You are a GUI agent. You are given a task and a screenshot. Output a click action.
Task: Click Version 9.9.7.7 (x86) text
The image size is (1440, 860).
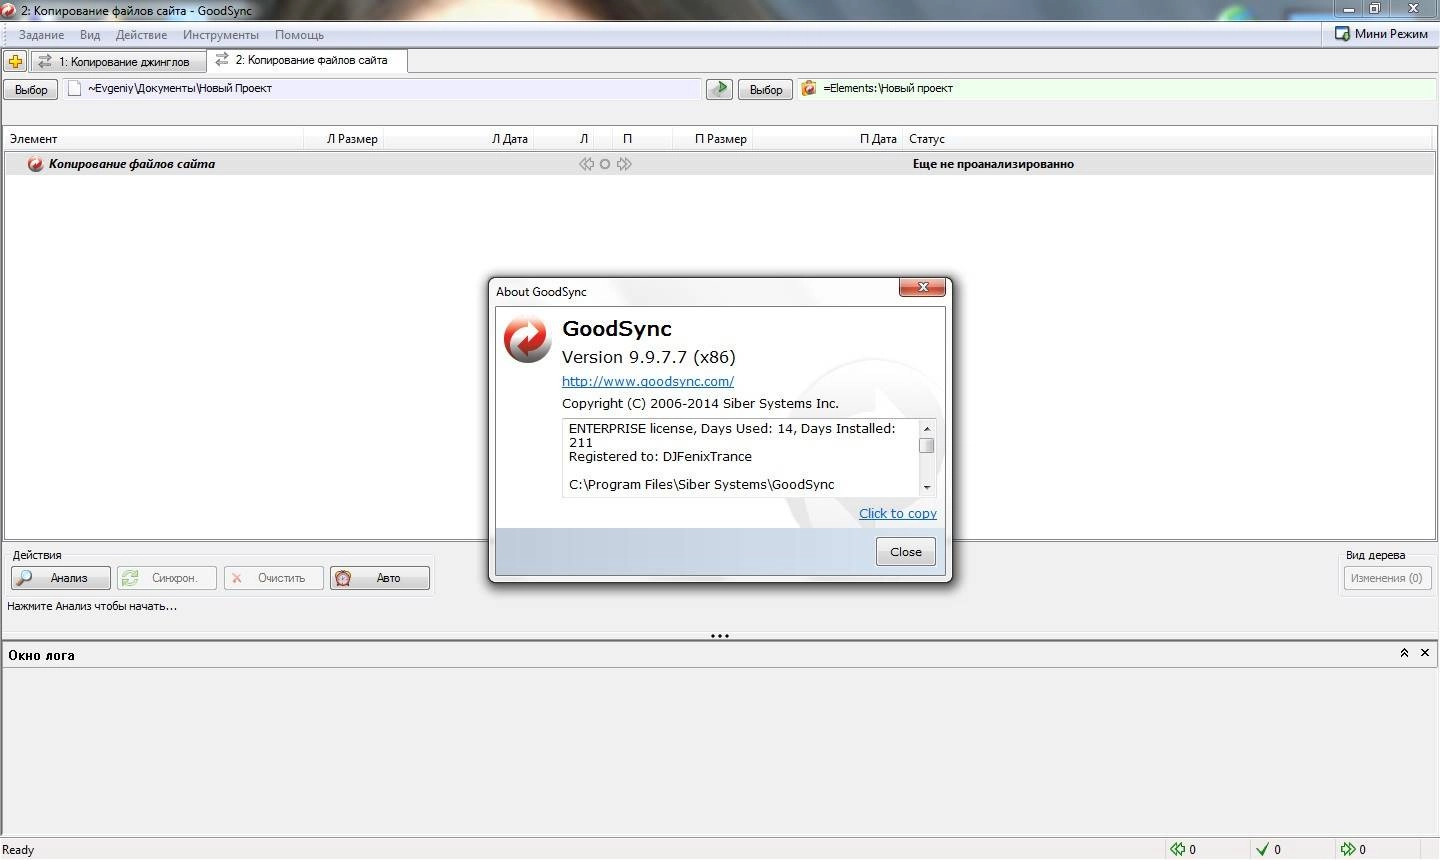[648, 357]
